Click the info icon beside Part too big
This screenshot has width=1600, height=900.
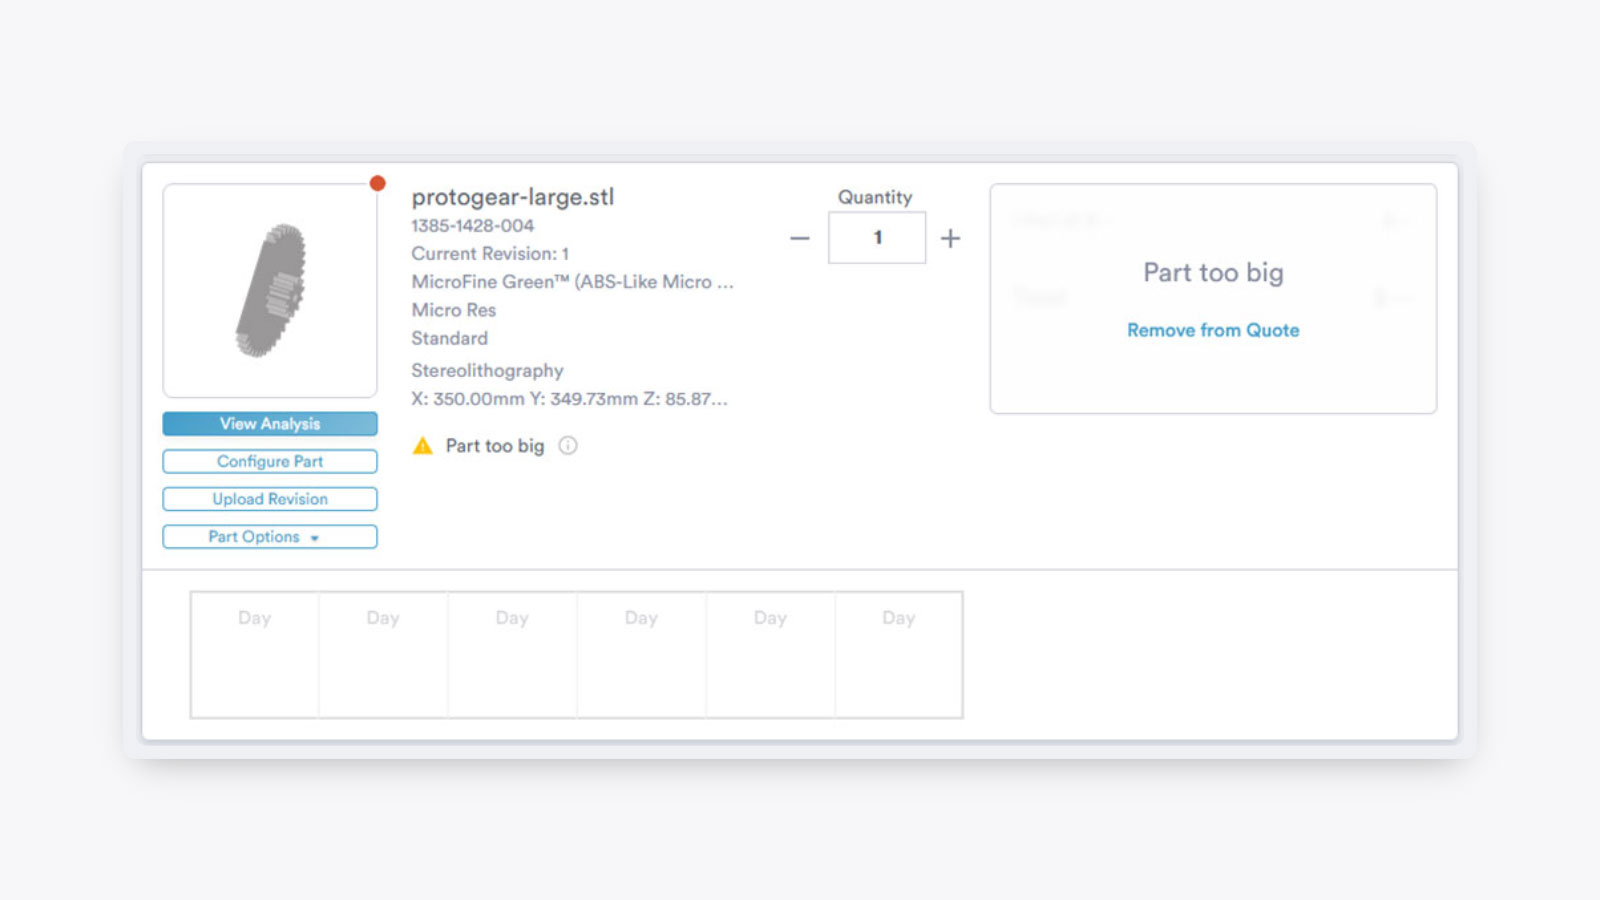click(x=568, y=446)
